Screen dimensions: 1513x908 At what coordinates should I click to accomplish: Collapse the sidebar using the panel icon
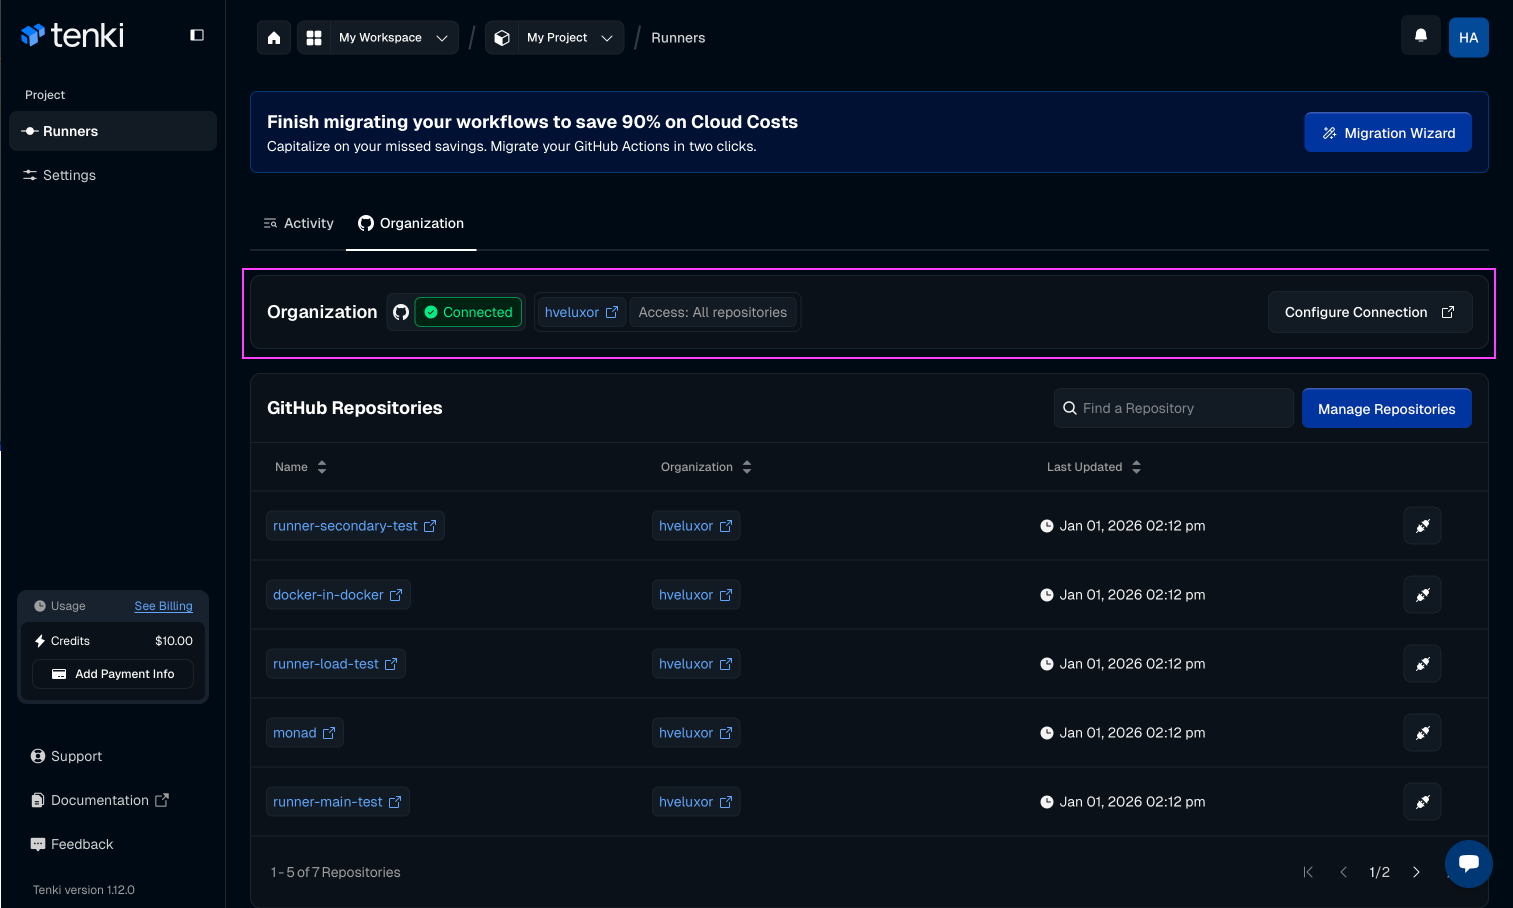coord(196,33)
